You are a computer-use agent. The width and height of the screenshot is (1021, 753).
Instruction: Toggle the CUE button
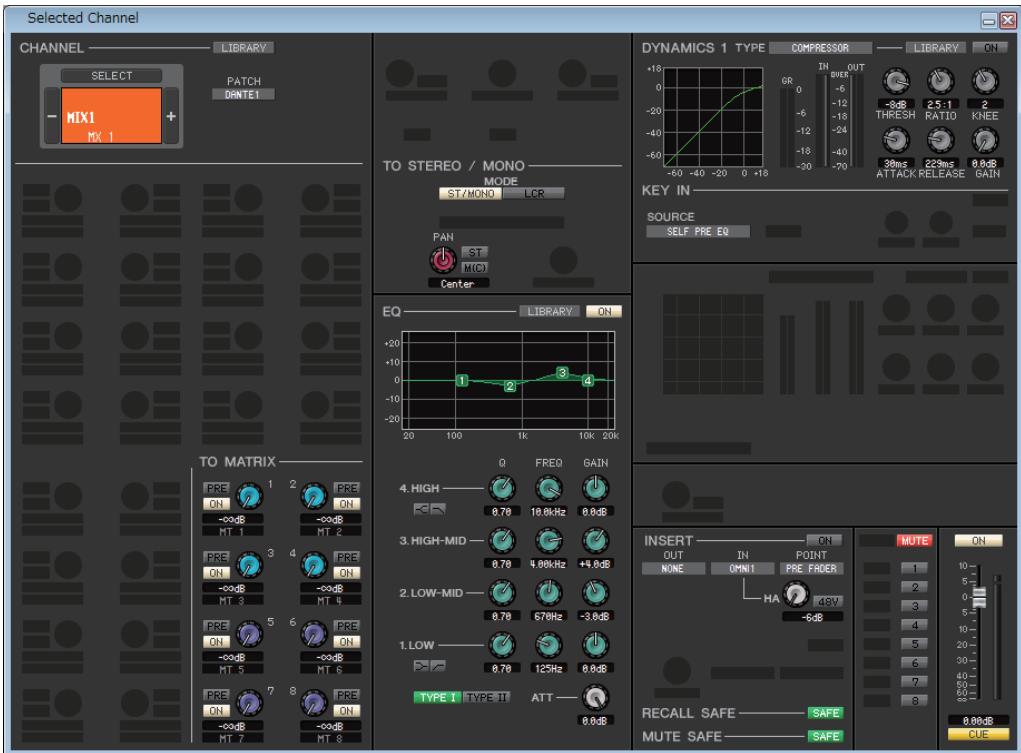978,734
